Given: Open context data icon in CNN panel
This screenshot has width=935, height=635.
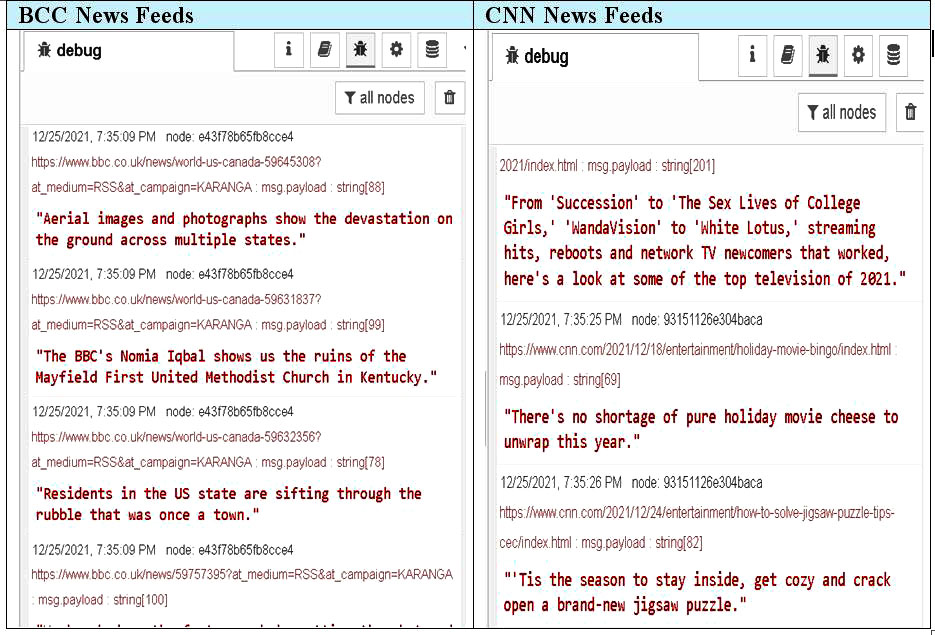Looking at the screenshot, I should click(893, 55).
